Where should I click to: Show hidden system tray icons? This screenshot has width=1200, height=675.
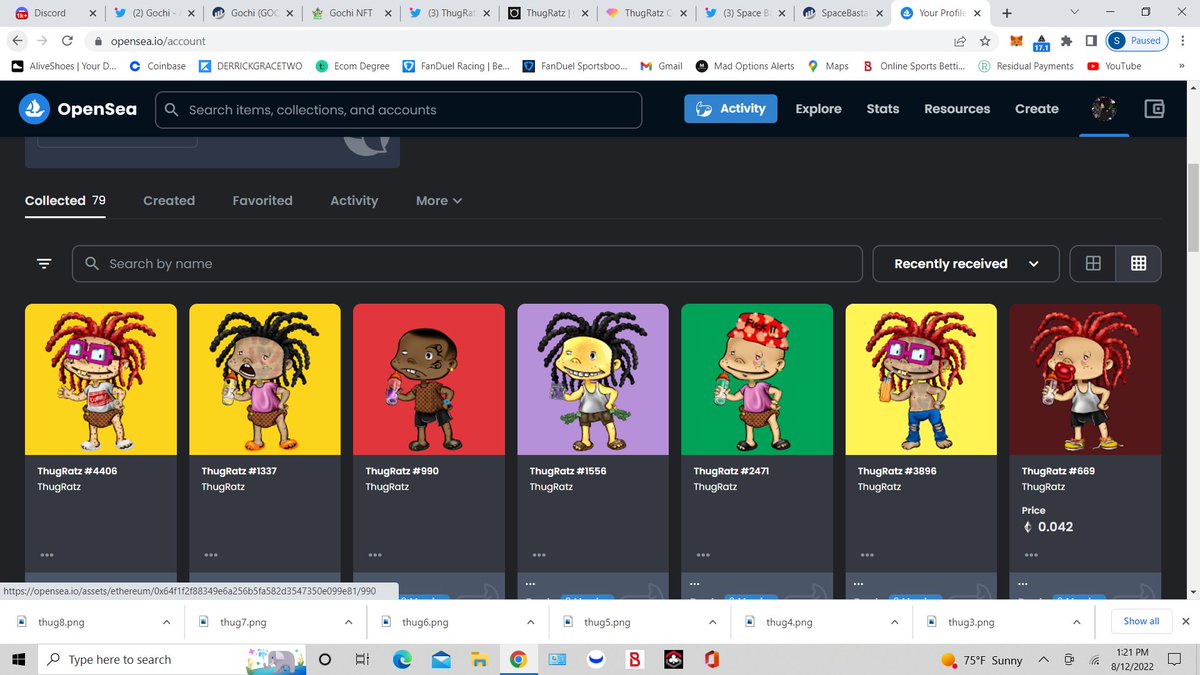point(1043,659)
